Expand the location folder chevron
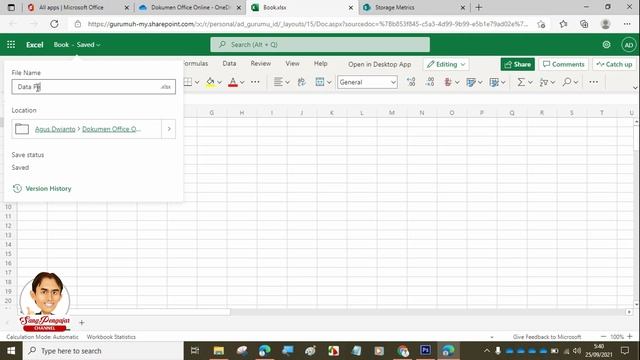Viewport: 640px width, 360px height. tap(169, 129)
